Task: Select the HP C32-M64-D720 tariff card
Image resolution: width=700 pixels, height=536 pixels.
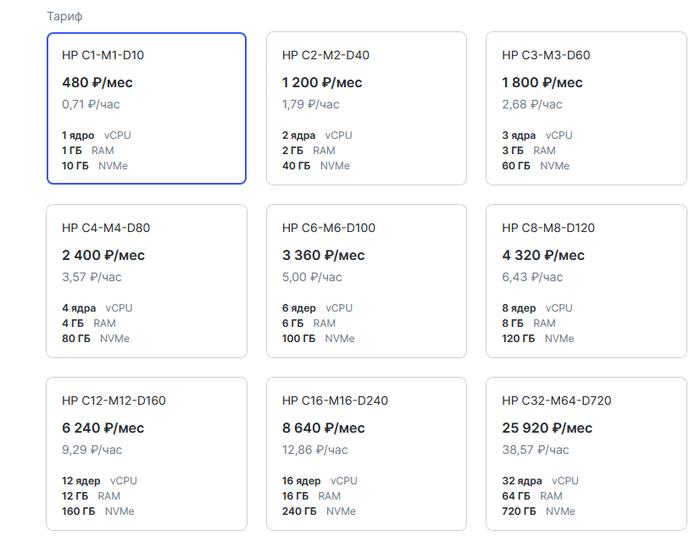Action: [x=586, y=454]
